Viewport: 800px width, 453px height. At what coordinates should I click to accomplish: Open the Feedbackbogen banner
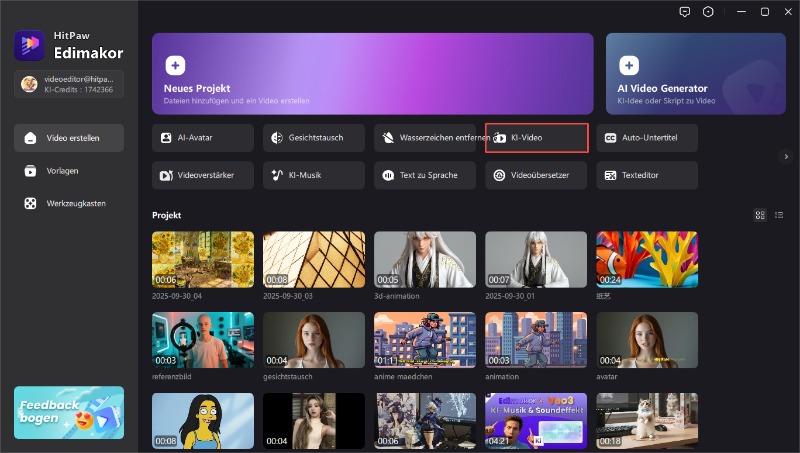[69, 412]
